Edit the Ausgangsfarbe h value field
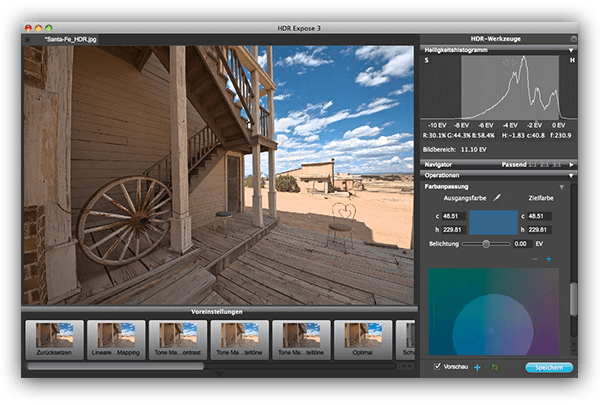This screenshot has width=600, height=405. tap(453, 230)
